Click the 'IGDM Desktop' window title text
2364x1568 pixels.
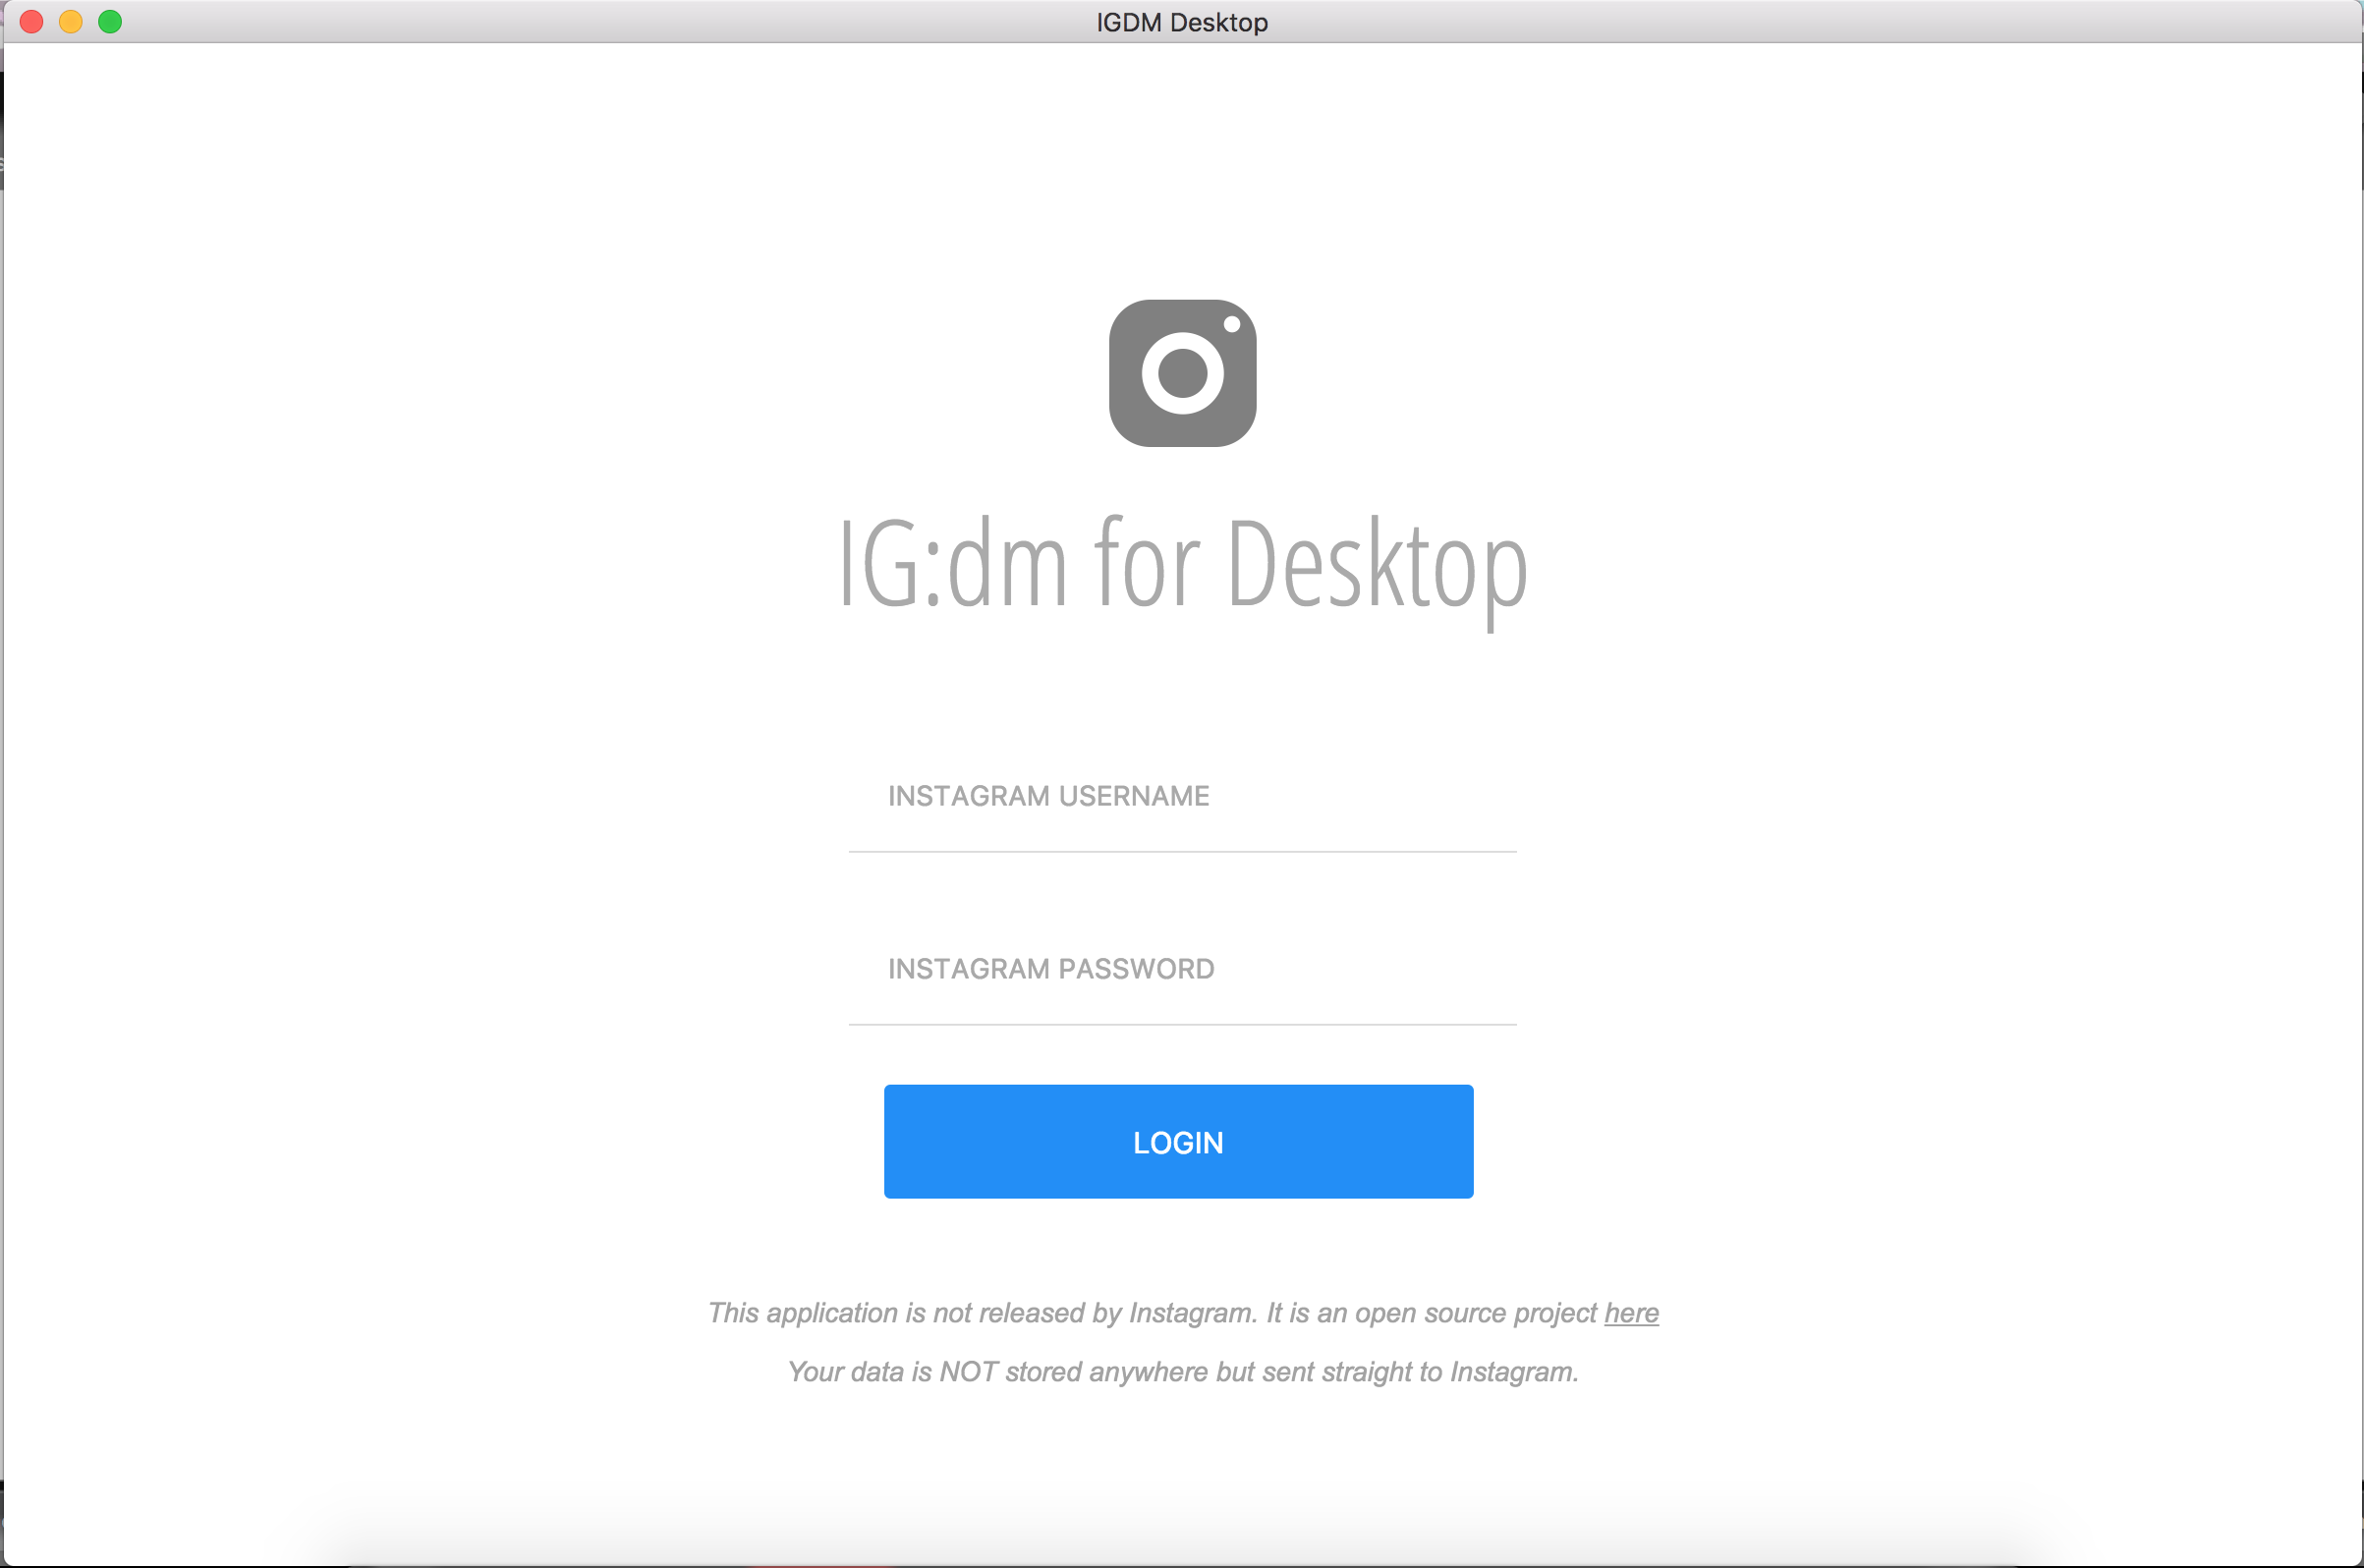(x=1182, y=22)
